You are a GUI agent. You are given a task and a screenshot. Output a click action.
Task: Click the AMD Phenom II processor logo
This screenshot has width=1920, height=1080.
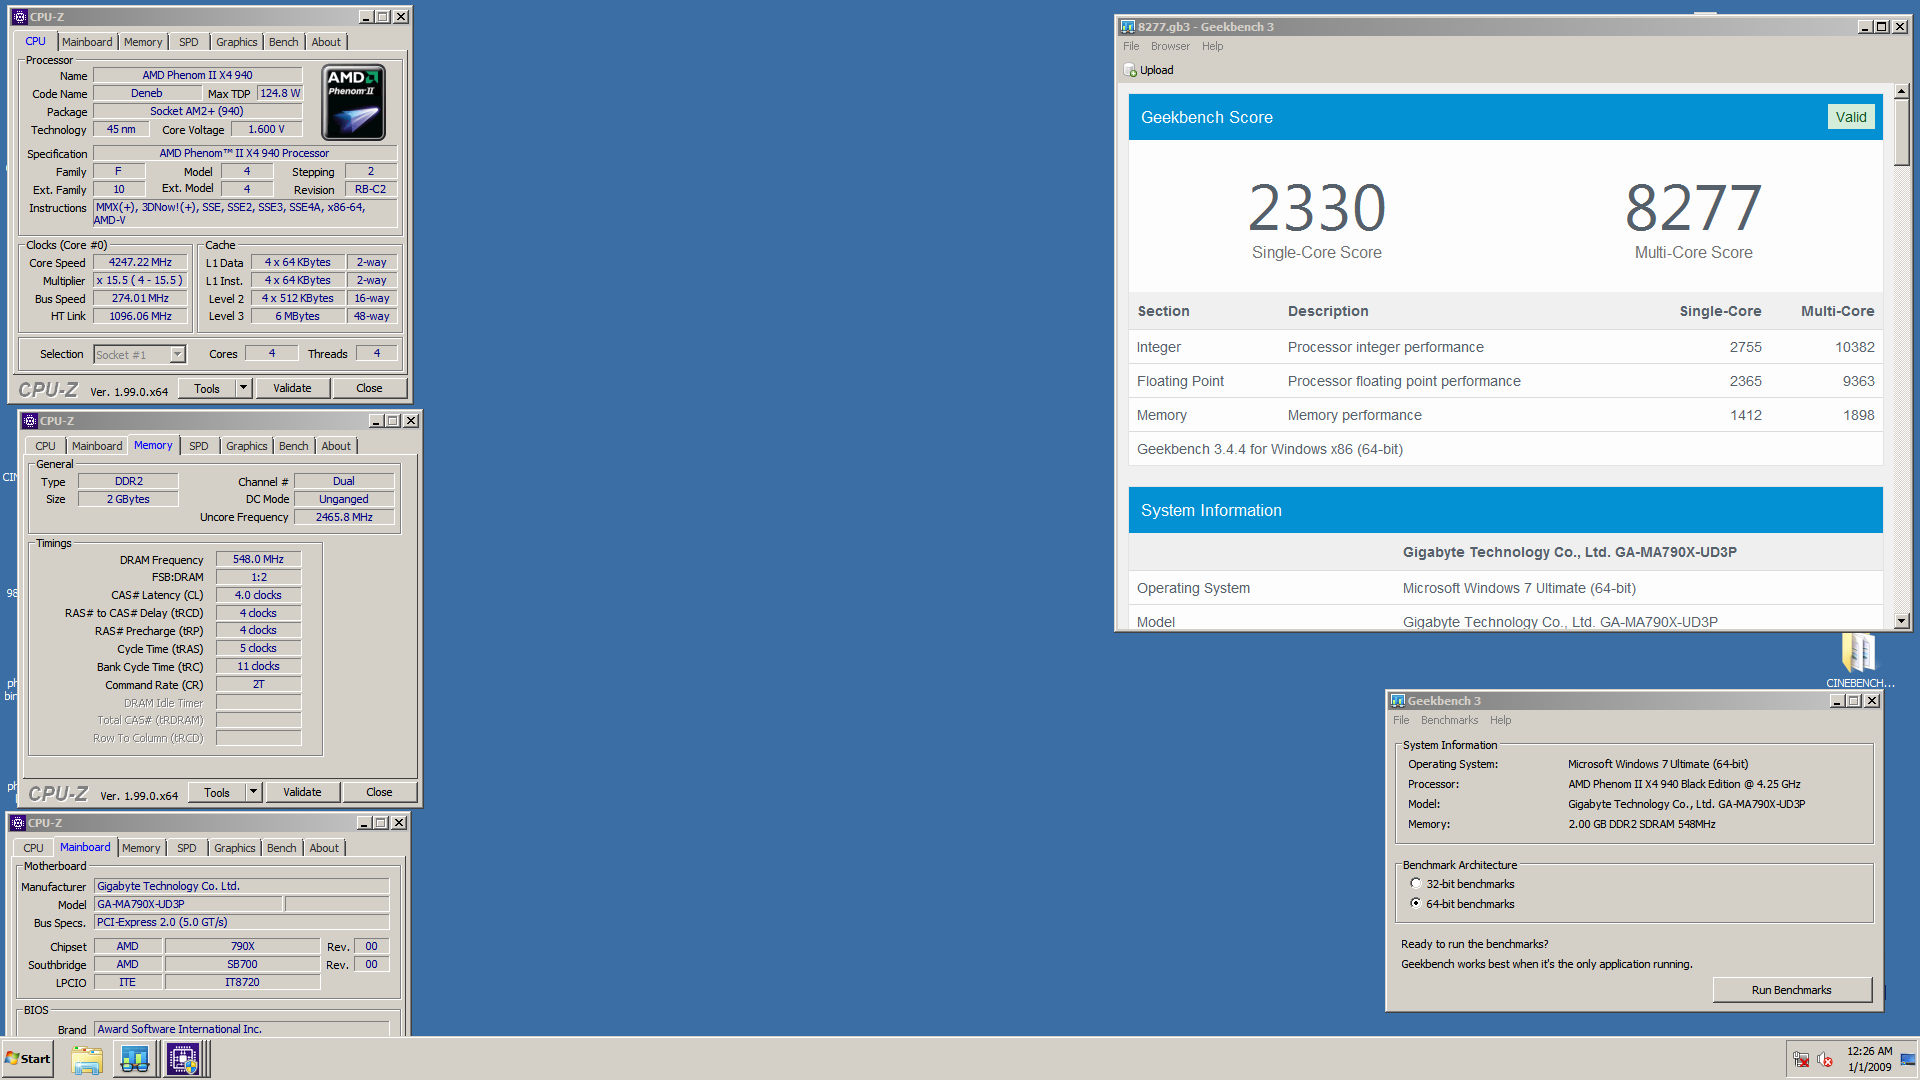(353, 102)
